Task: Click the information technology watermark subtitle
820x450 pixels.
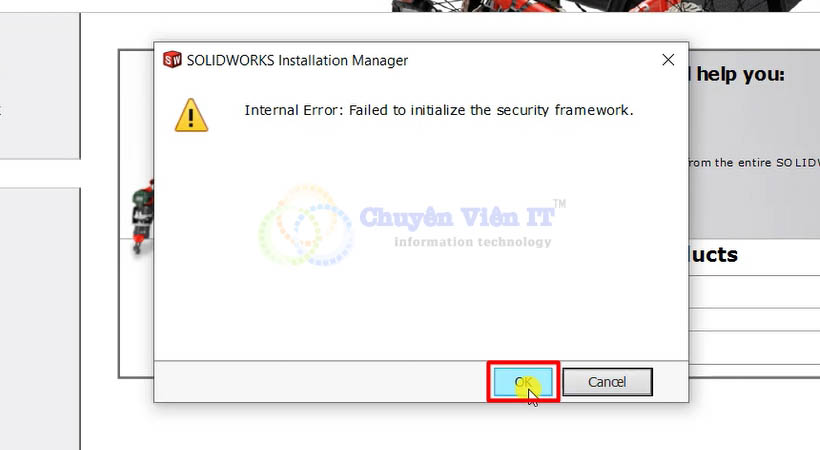Action: tap(473, 242)
